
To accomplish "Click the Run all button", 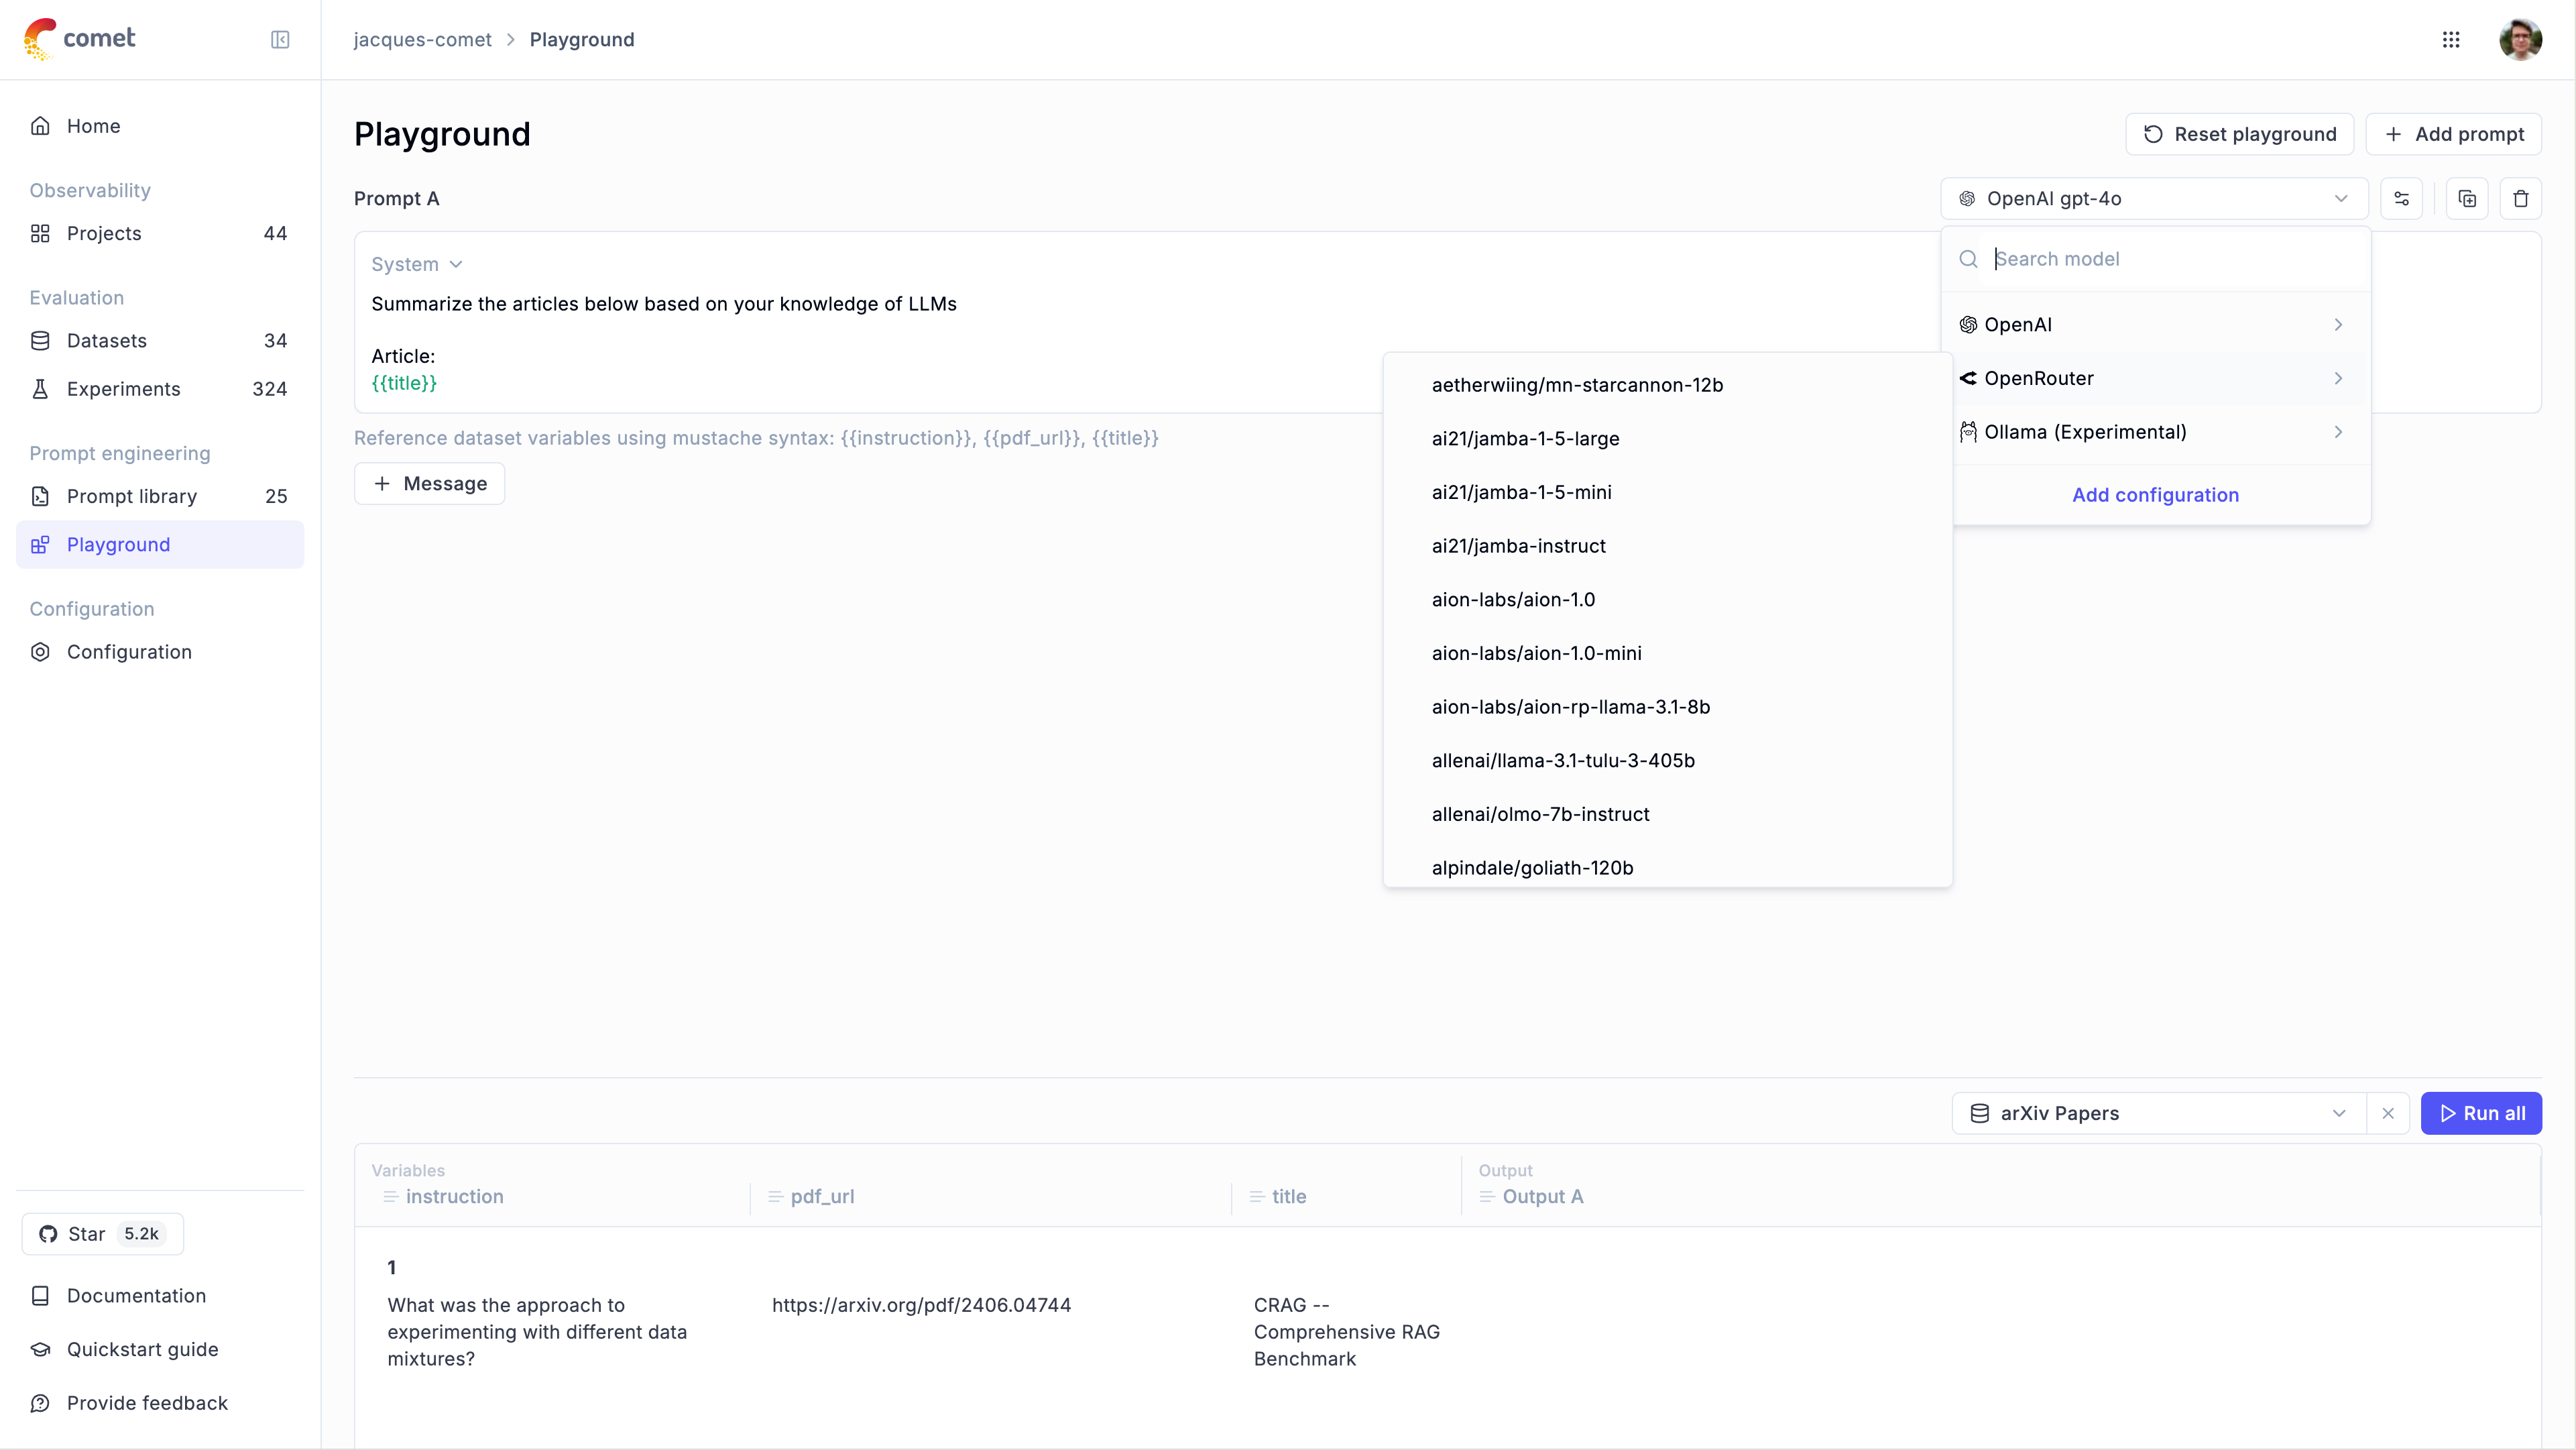I will [x=2481, y=1113].
